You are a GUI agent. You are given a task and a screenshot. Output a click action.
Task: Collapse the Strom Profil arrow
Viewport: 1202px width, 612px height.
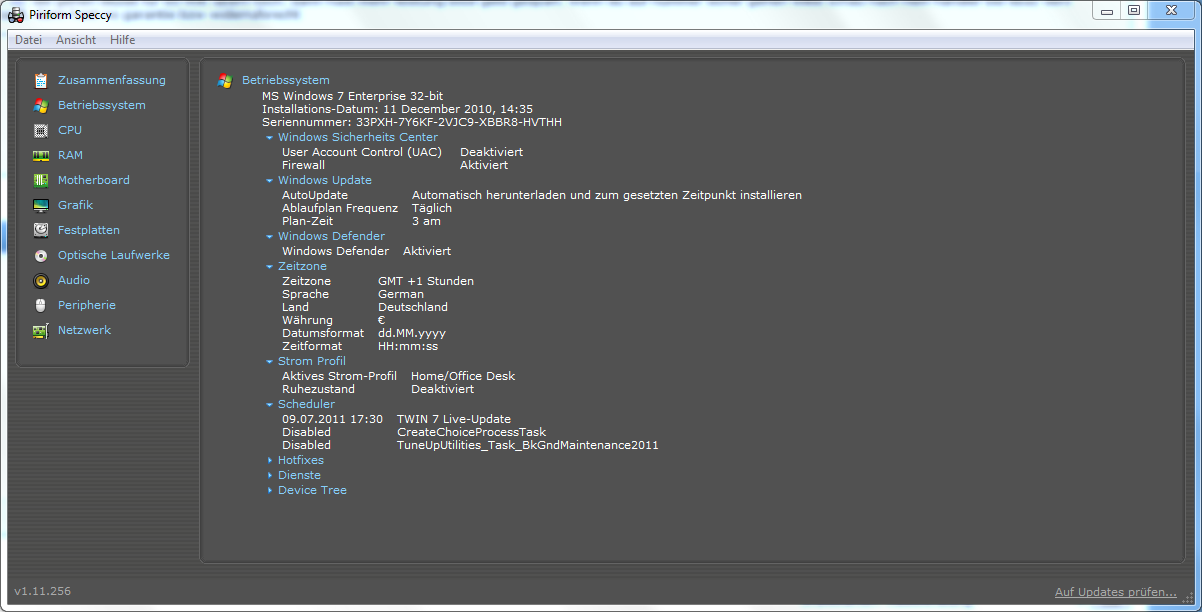click(270, 362)
